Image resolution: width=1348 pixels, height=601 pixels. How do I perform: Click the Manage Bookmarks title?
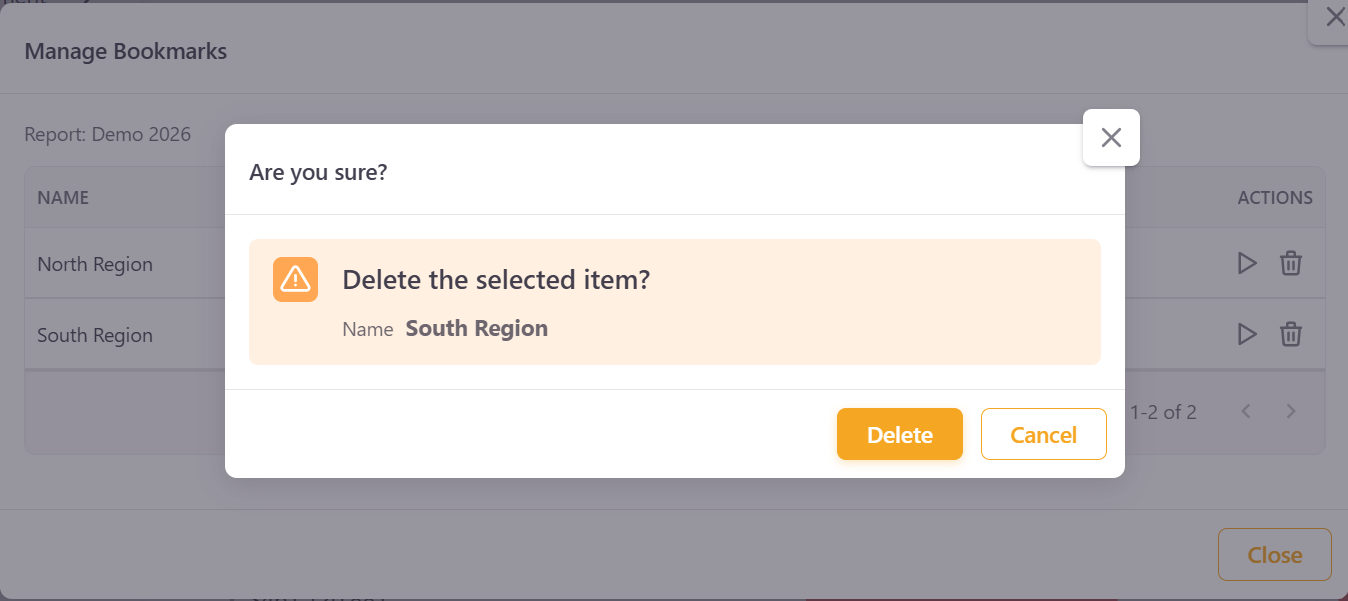[x=125, y=50]
